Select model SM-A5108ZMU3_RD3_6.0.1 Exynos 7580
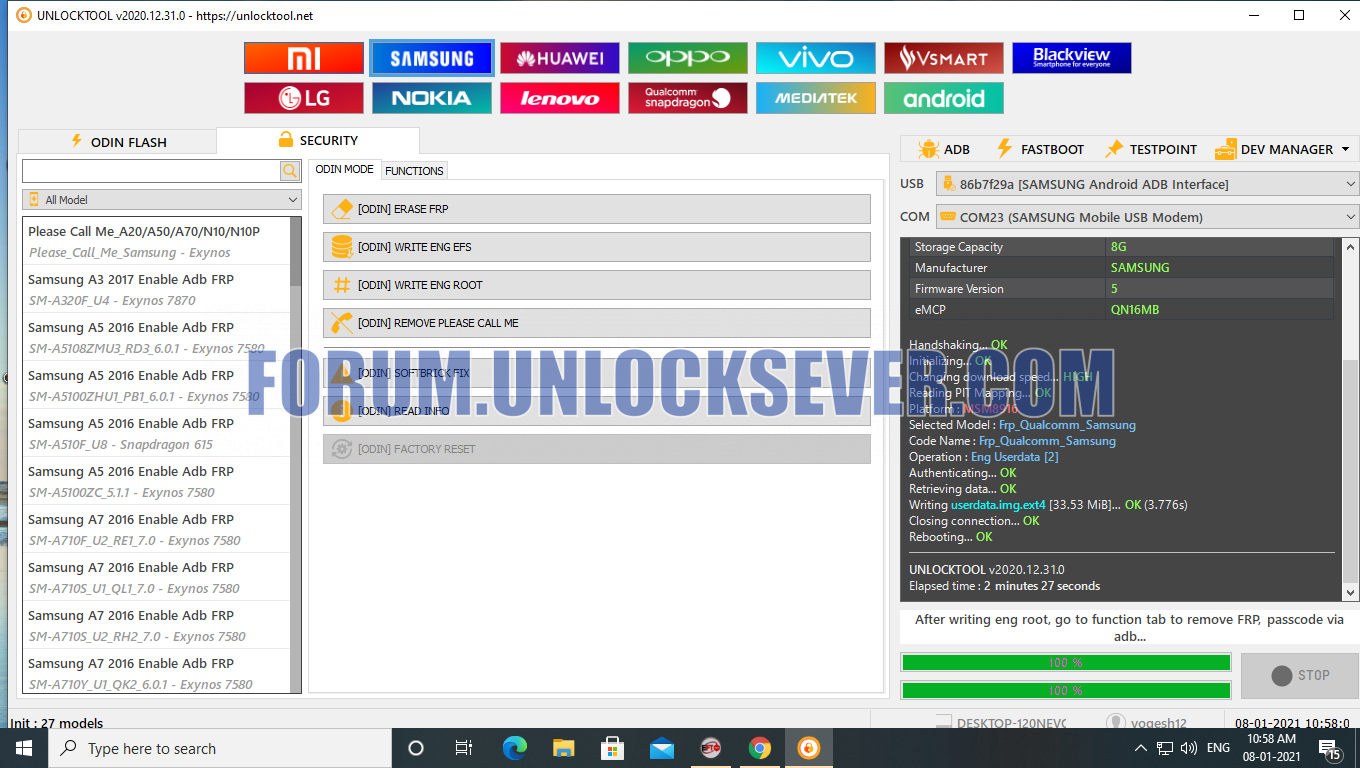Viewport: 1360px width, 768px height. tap(157, 337)
